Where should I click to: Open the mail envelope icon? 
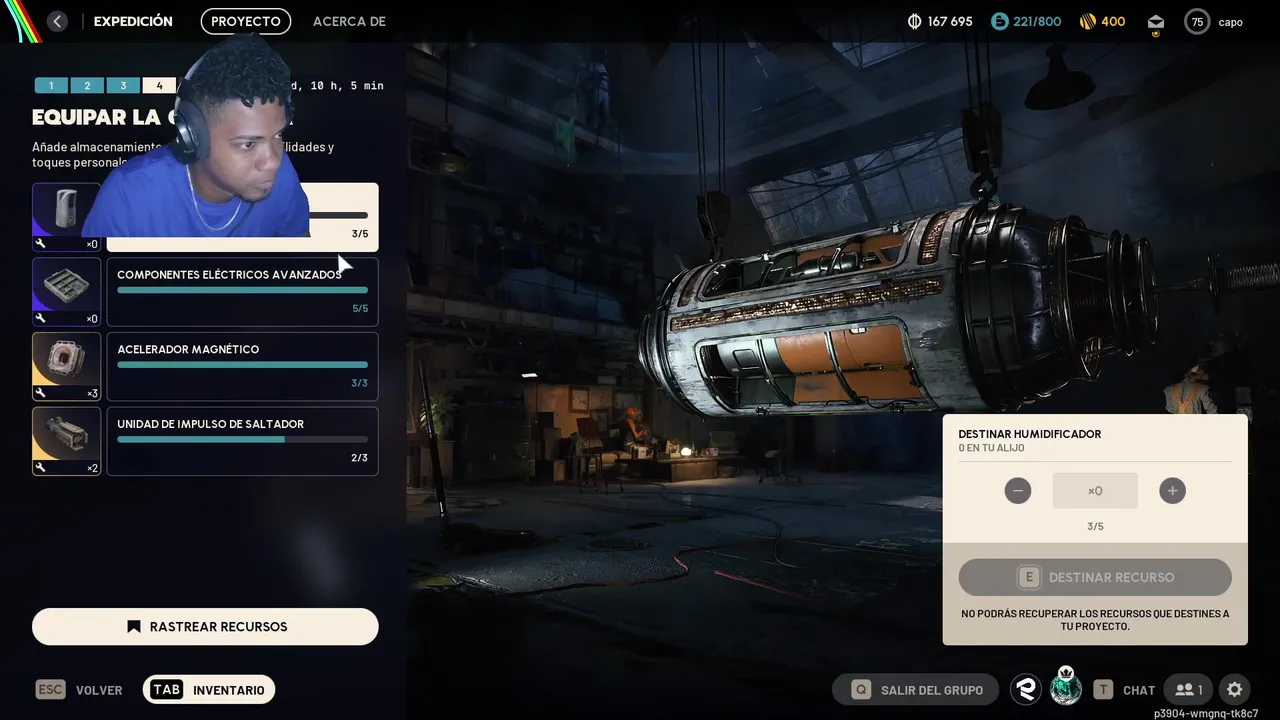[x=1155, y=21]
